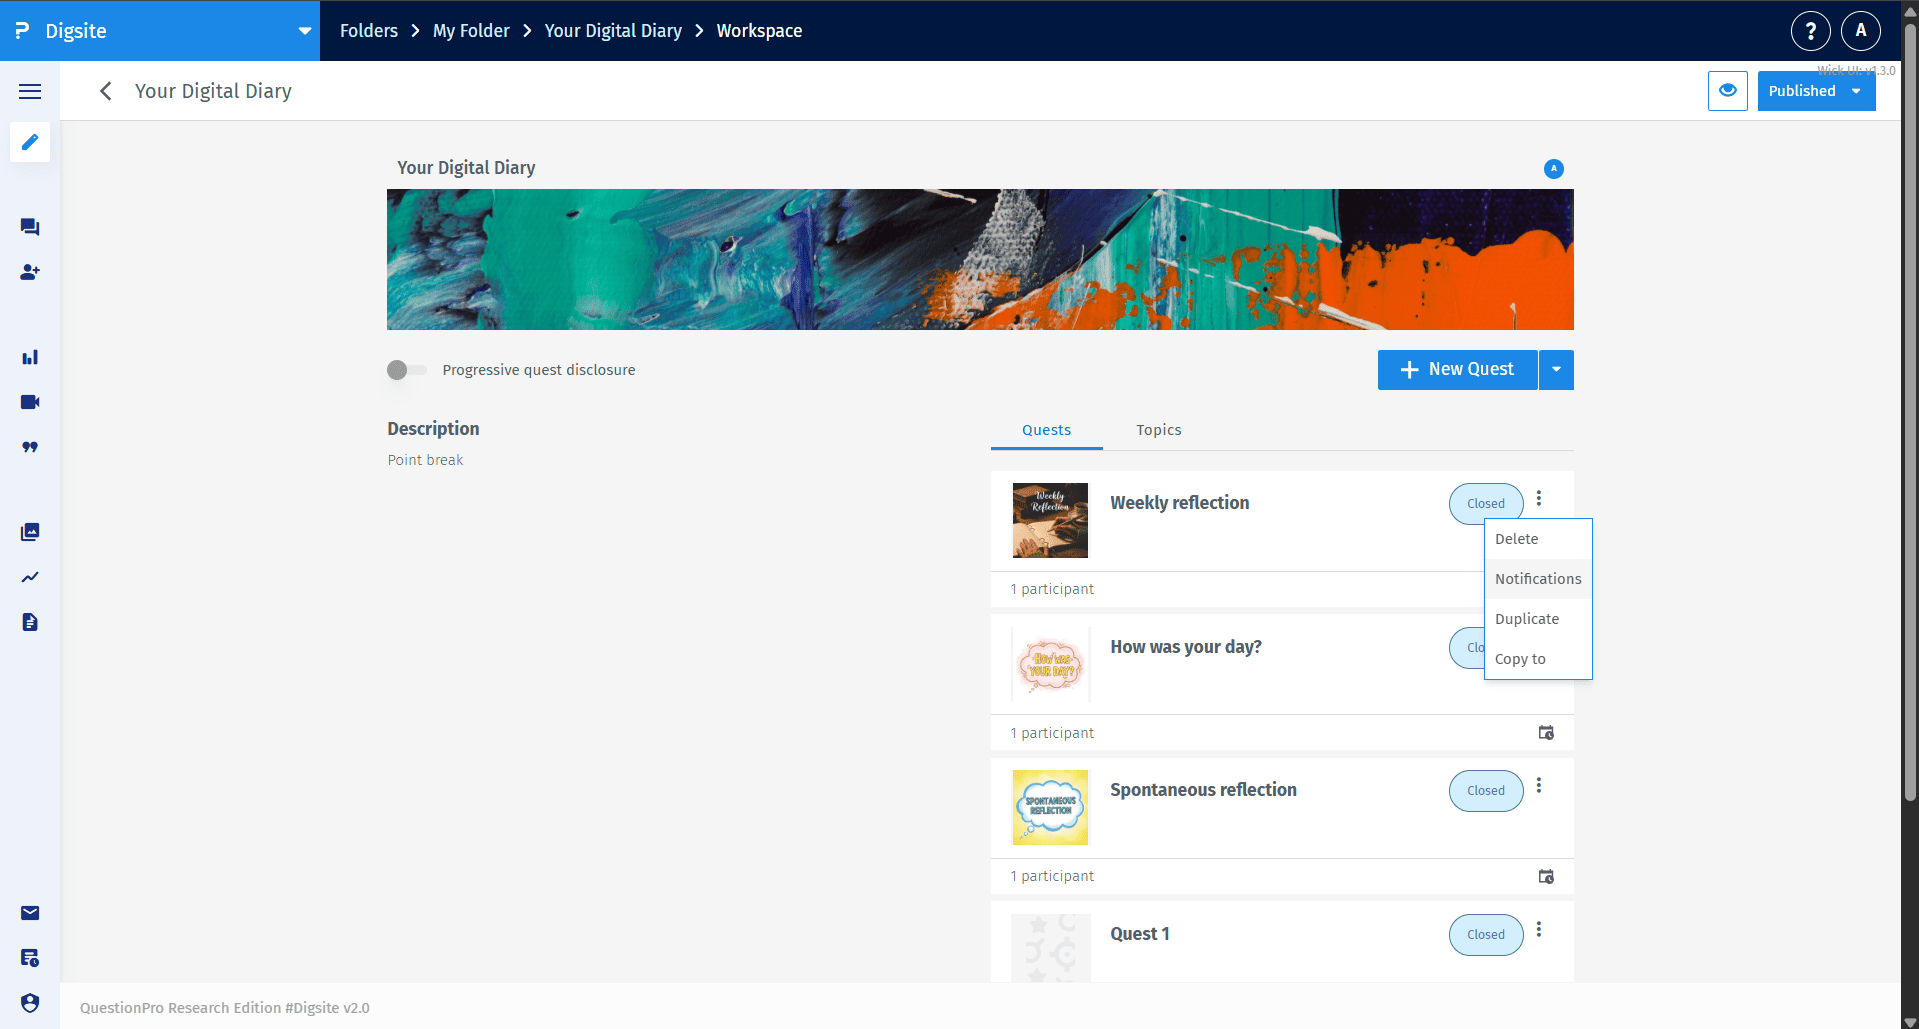Open the Weekly reflection quest title
The width and height of the screenshot is (1919, 1029).
pyautogui.click(x=1180, y=503)
